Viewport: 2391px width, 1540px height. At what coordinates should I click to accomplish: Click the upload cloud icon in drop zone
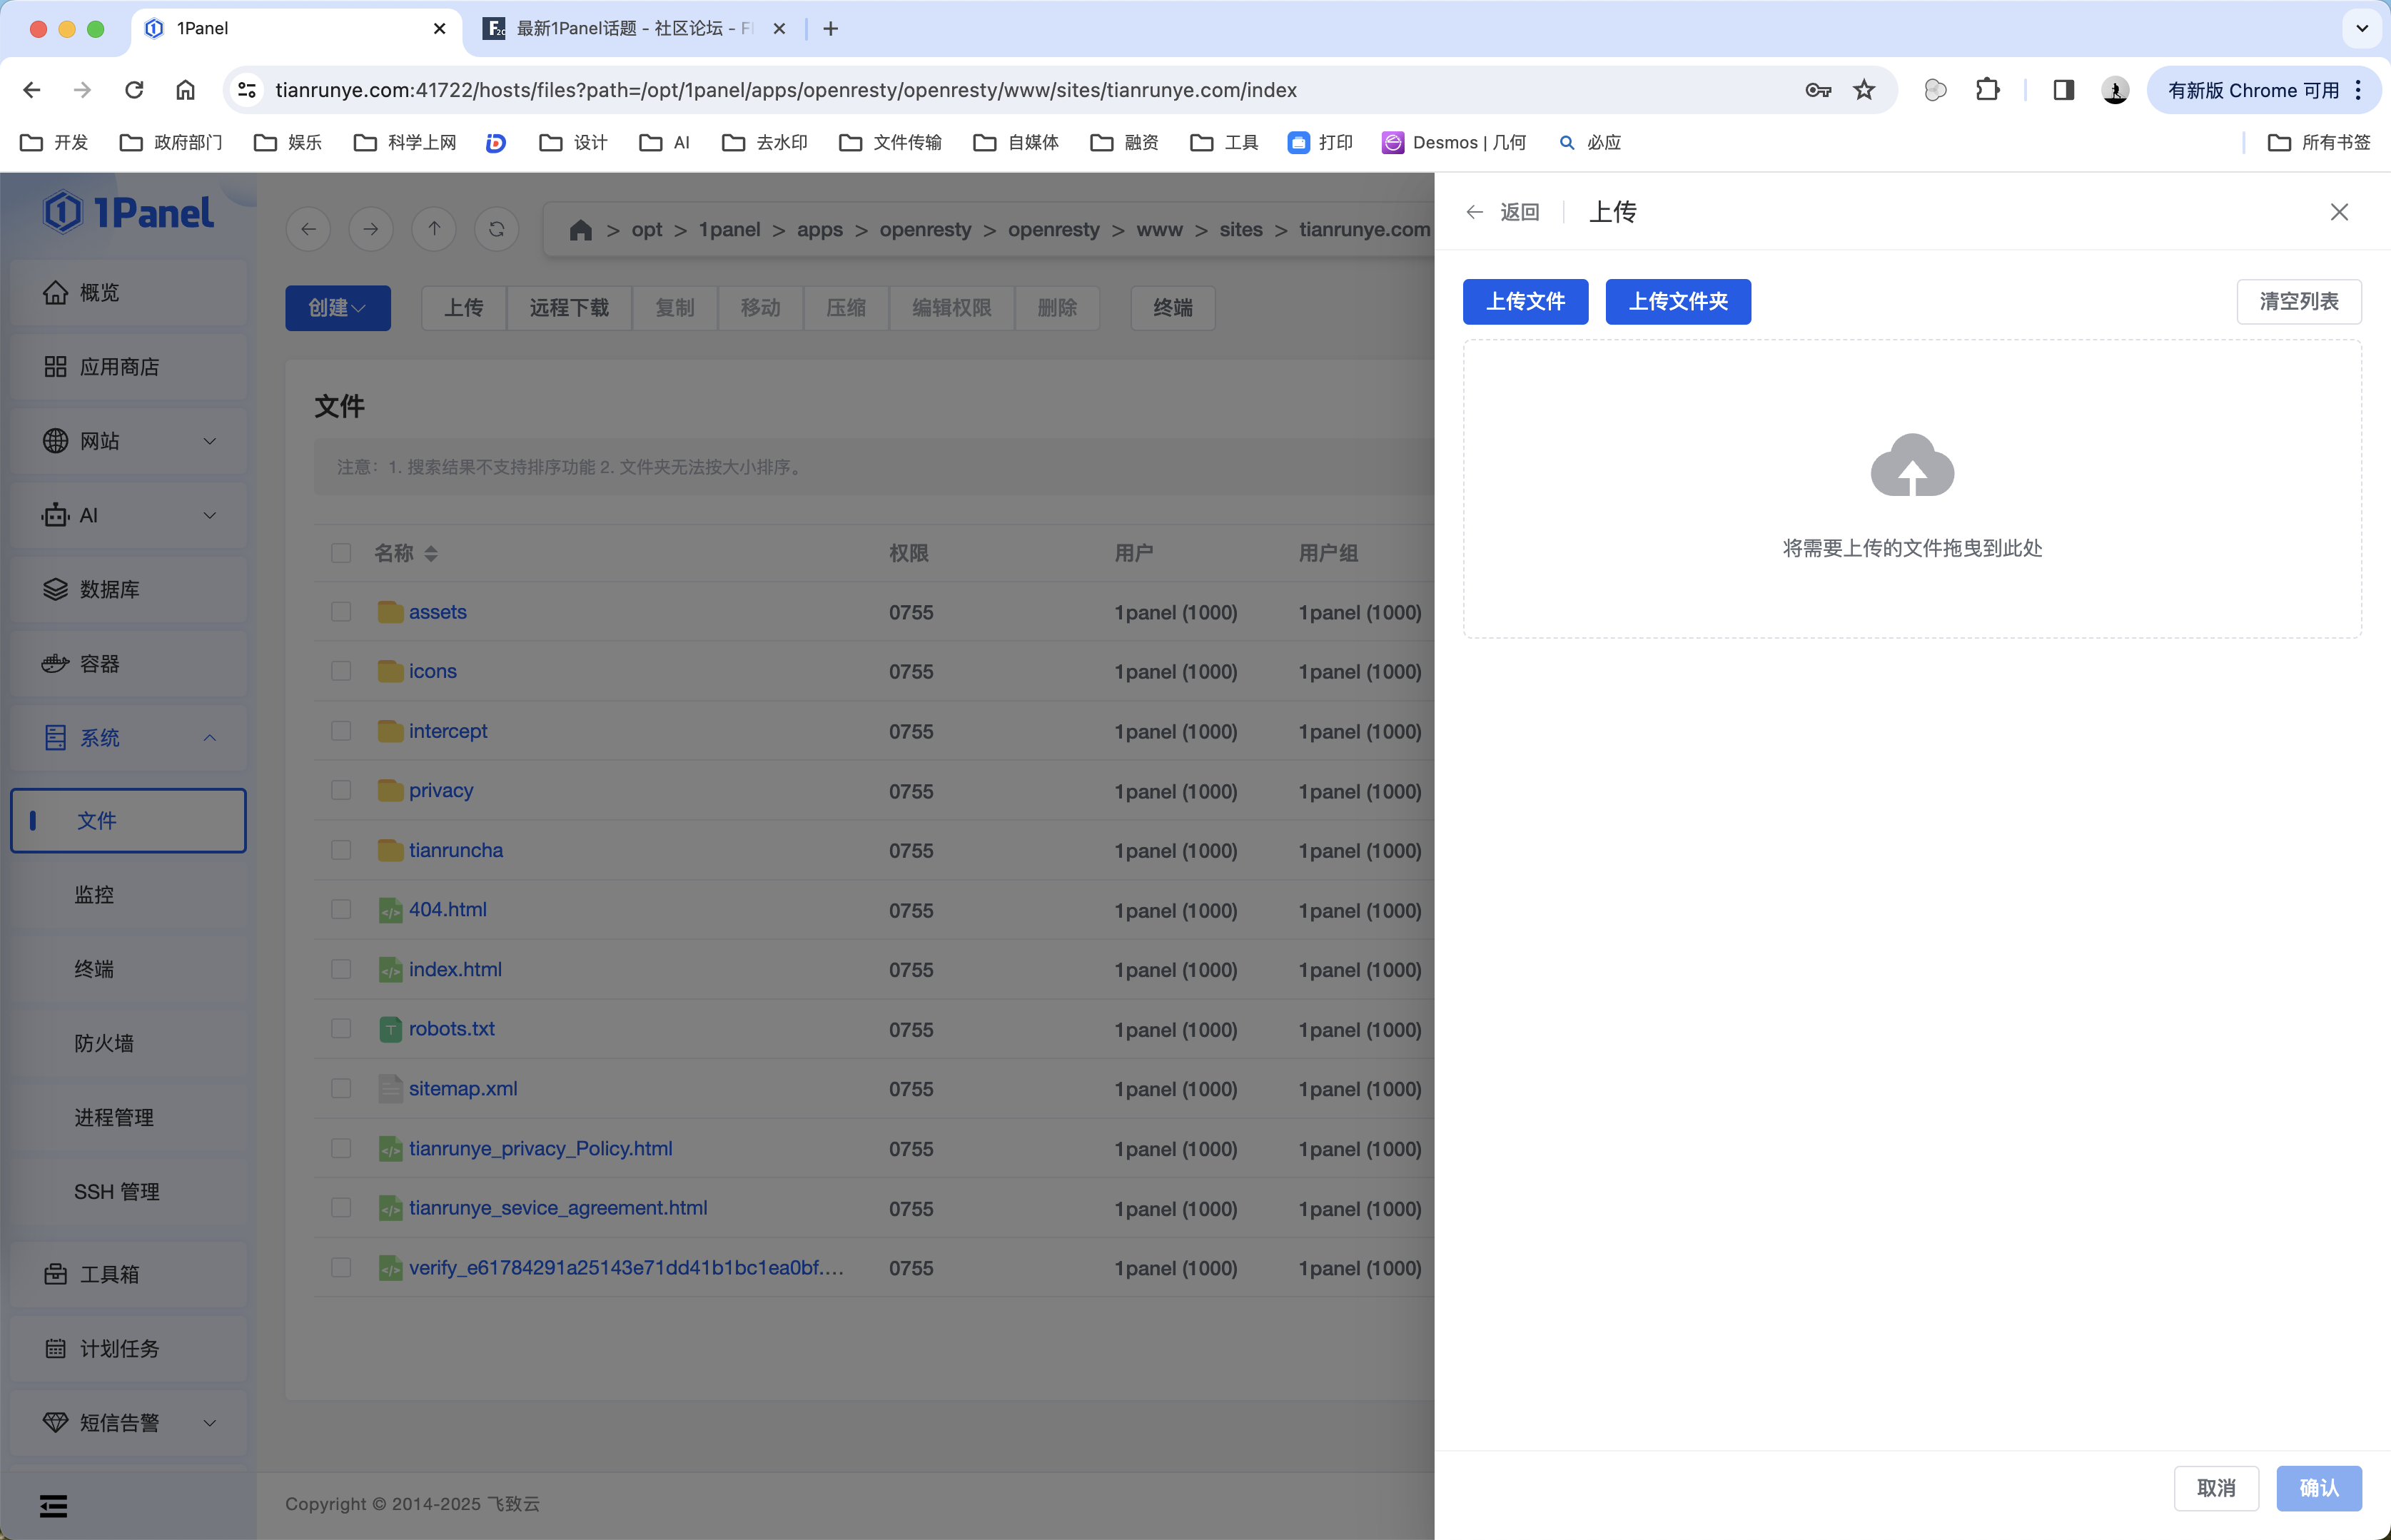[1912, 465]
